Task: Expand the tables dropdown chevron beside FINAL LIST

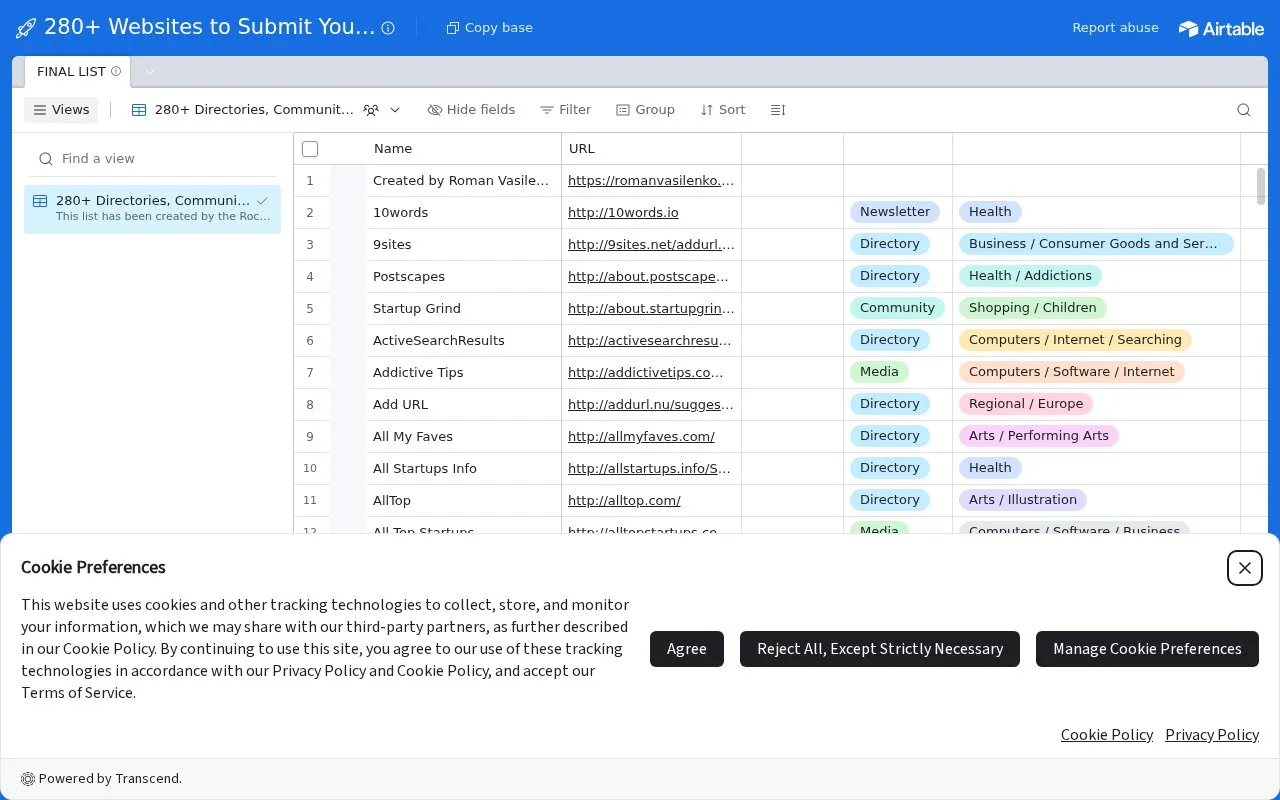Action: (x=149, y=72)
